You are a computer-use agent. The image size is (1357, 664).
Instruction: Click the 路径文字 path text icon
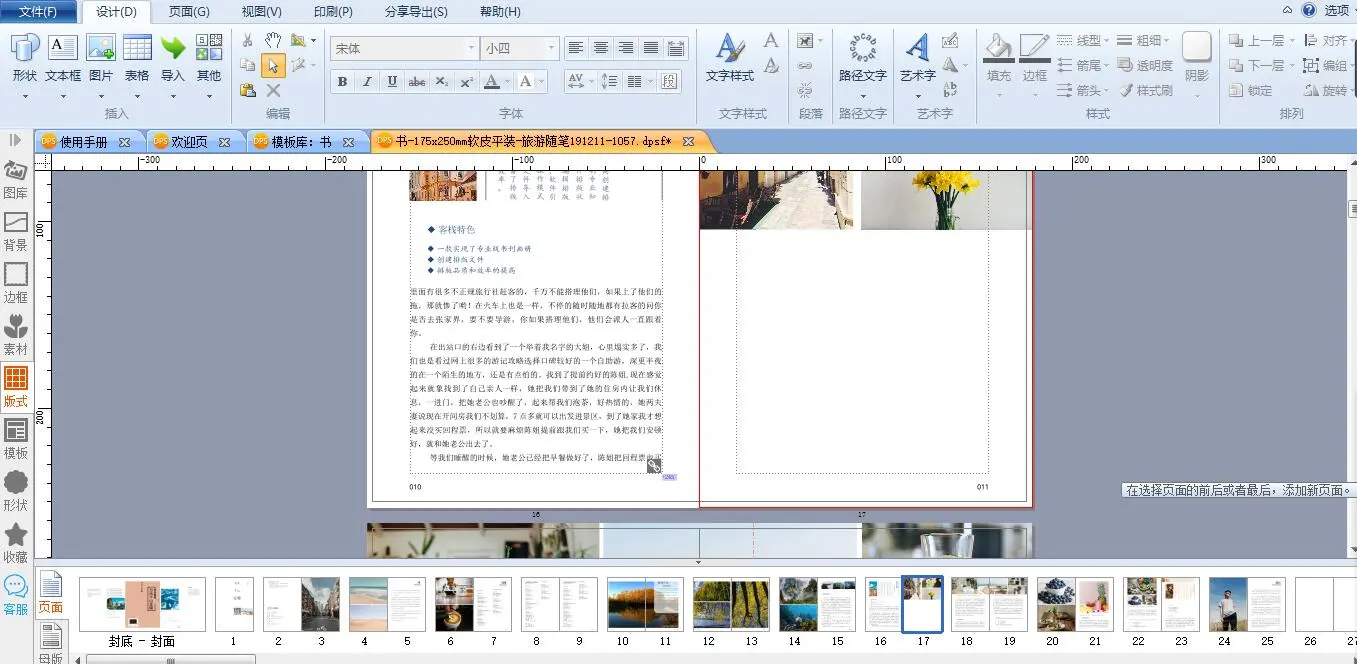click(862, 48)
